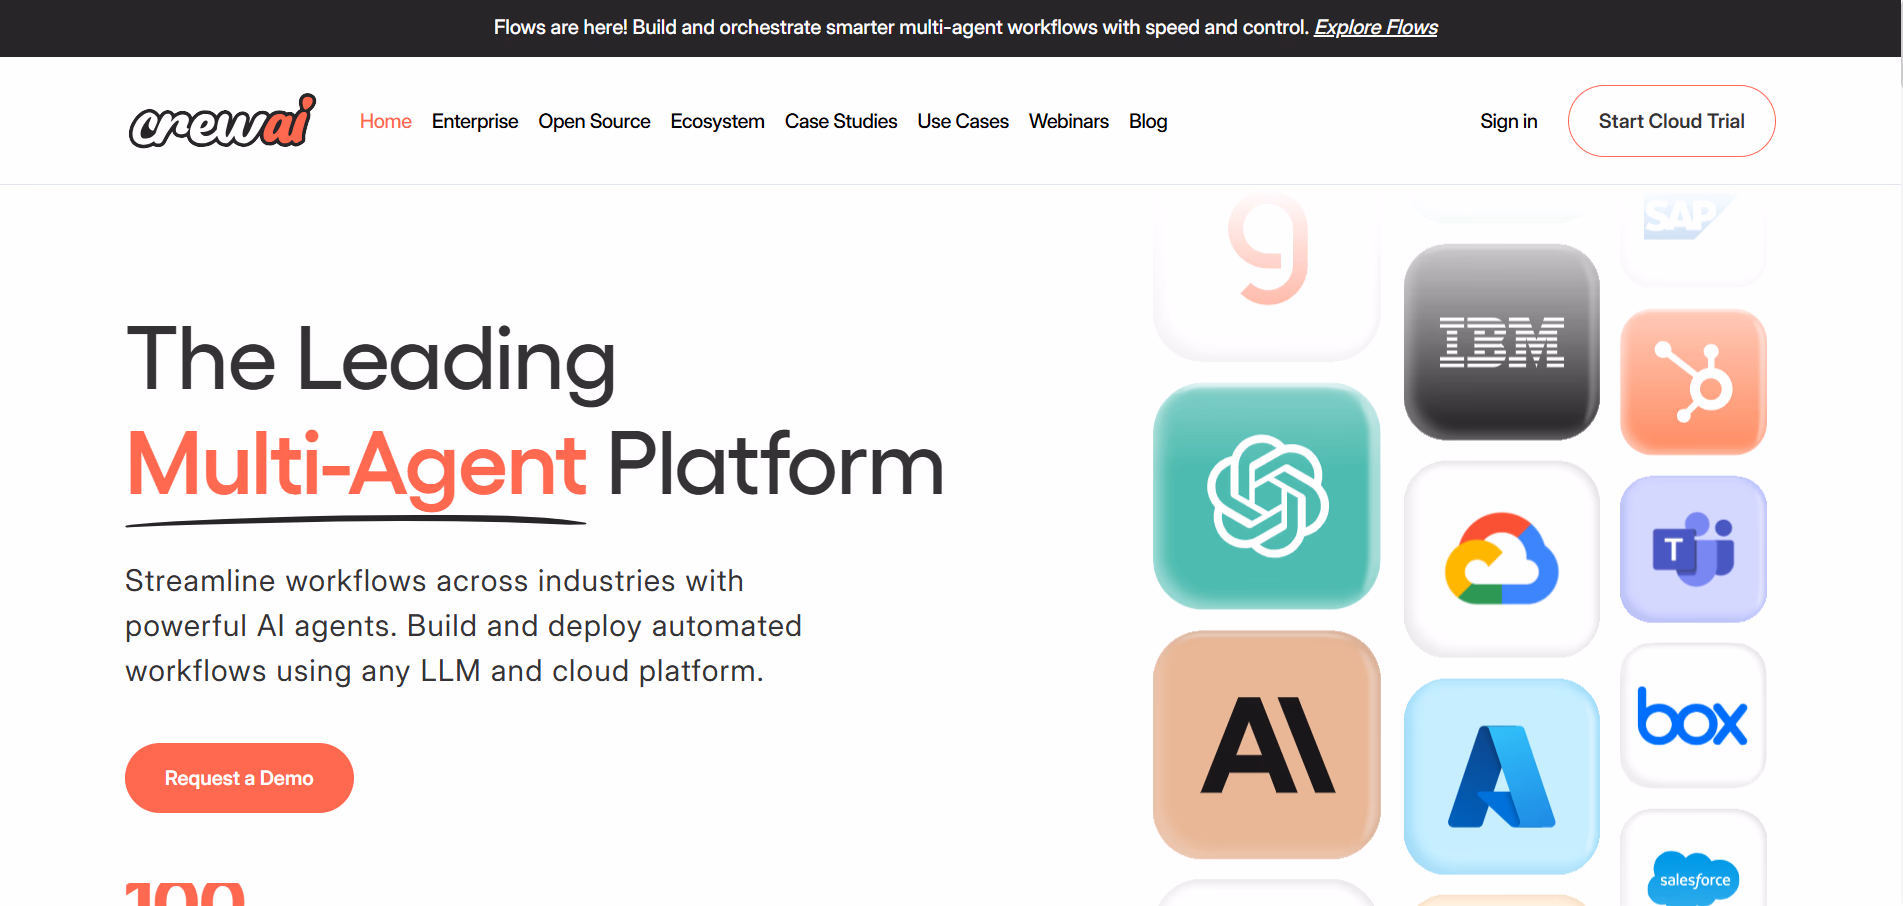Navigate to Case Studies

click(841, 121)
